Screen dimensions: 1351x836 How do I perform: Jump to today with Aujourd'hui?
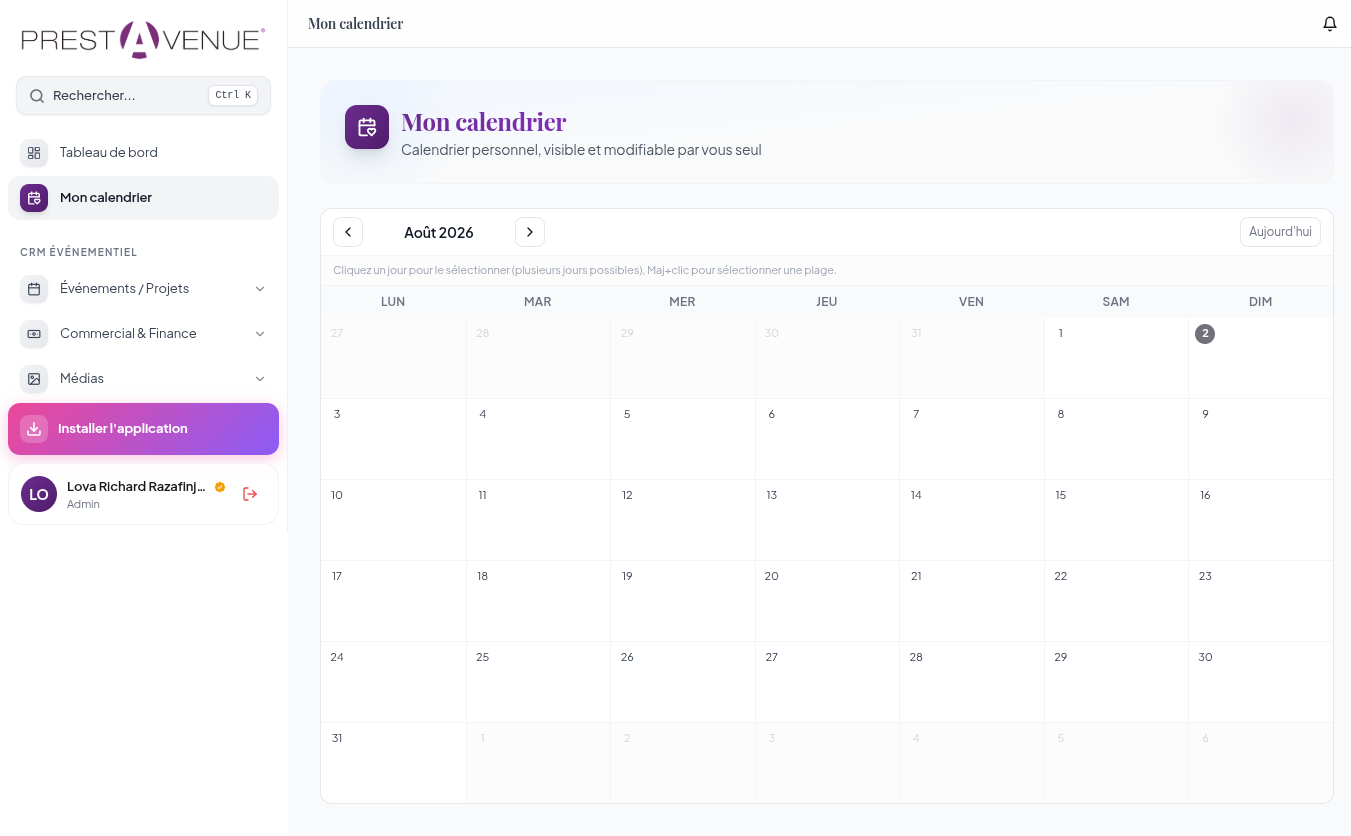pyautogui.click(x=1280, y=232)
